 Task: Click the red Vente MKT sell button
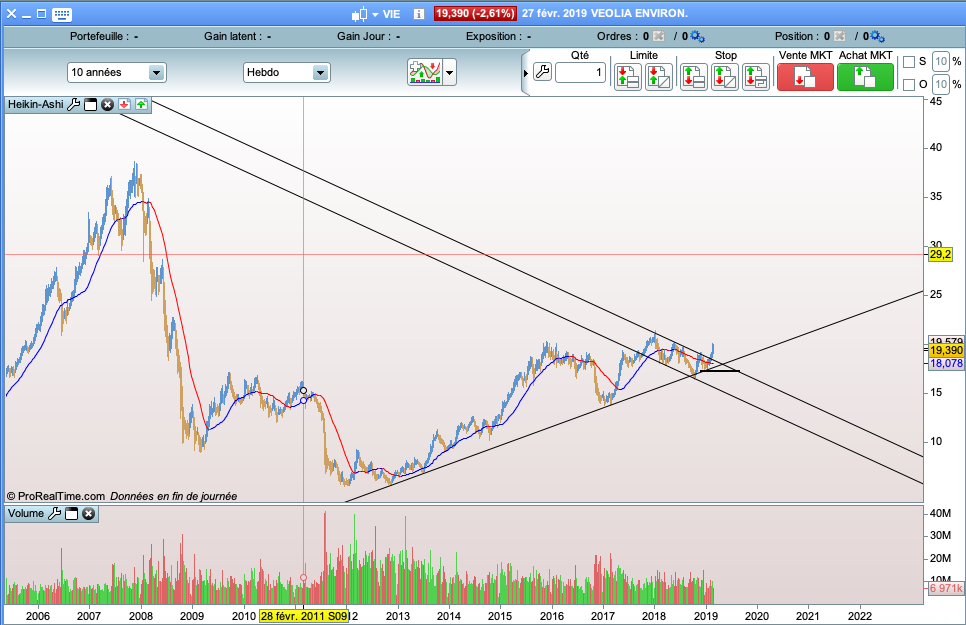click(x=805, y=77)
